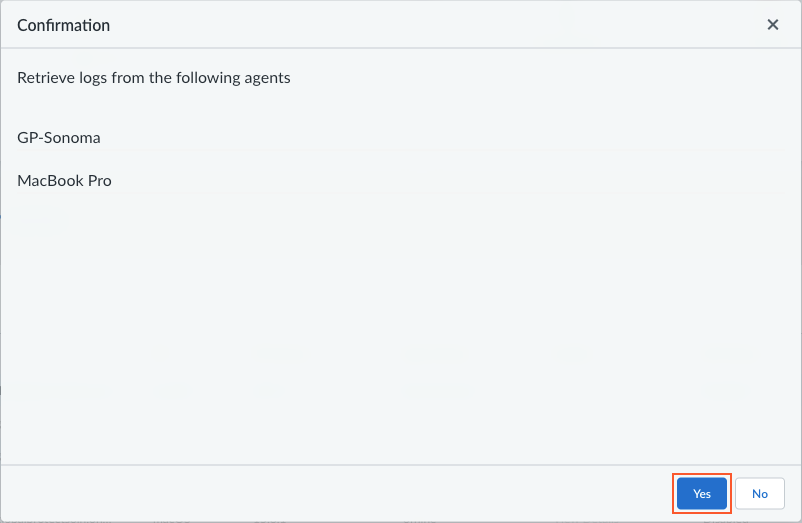Click the 'GP' prefix of GP-Sonoma

click(x=28, y=137)
